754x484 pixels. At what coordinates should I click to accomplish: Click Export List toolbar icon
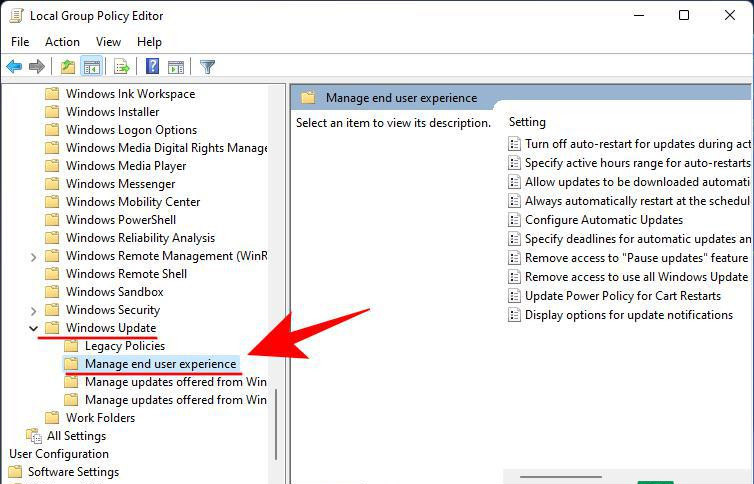coord(122,66)
